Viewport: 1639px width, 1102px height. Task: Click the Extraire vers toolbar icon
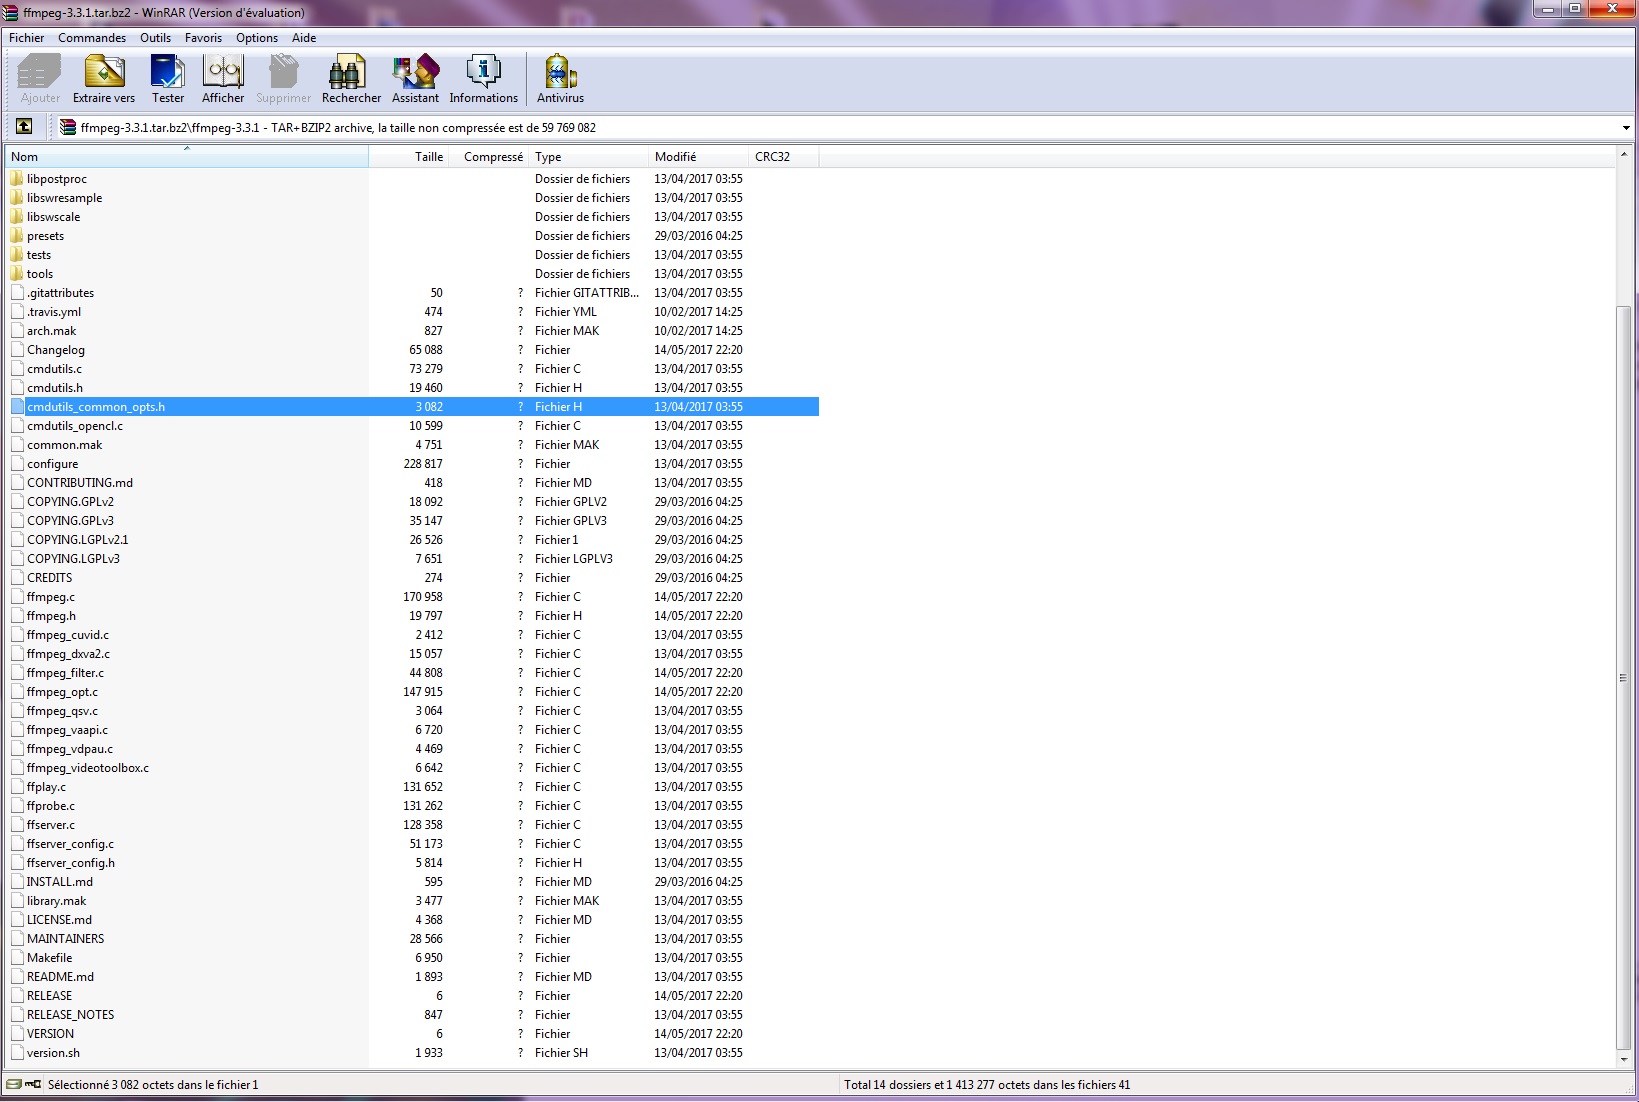[104, 72]
